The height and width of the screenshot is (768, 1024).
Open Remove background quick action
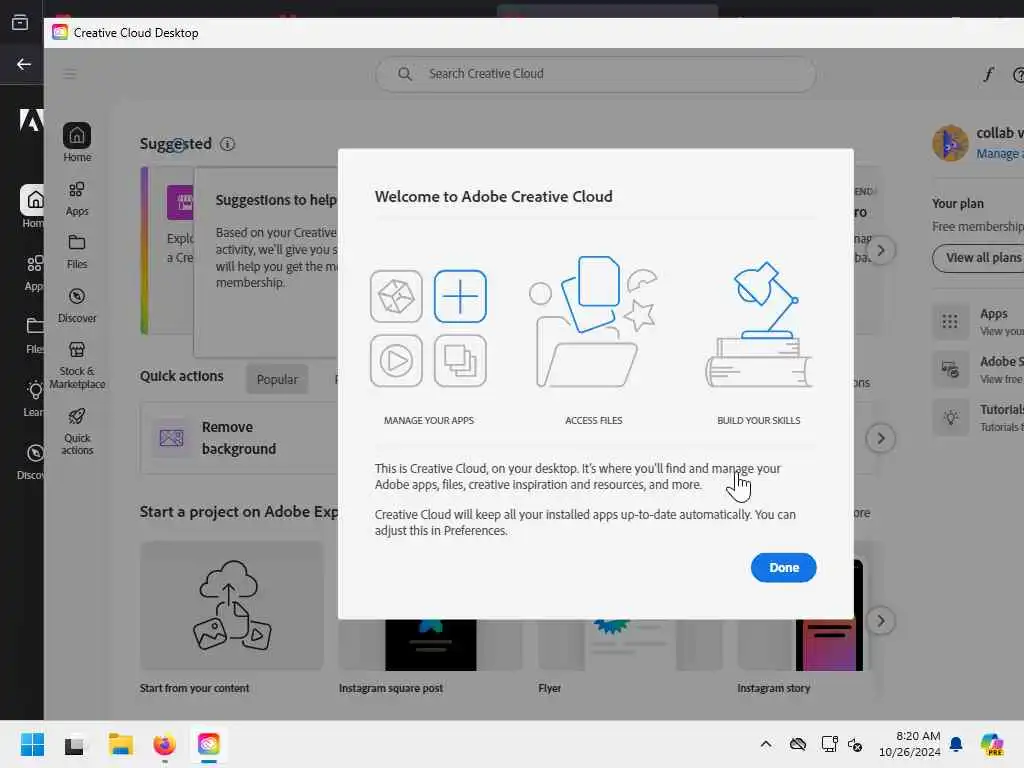[239, 438]
